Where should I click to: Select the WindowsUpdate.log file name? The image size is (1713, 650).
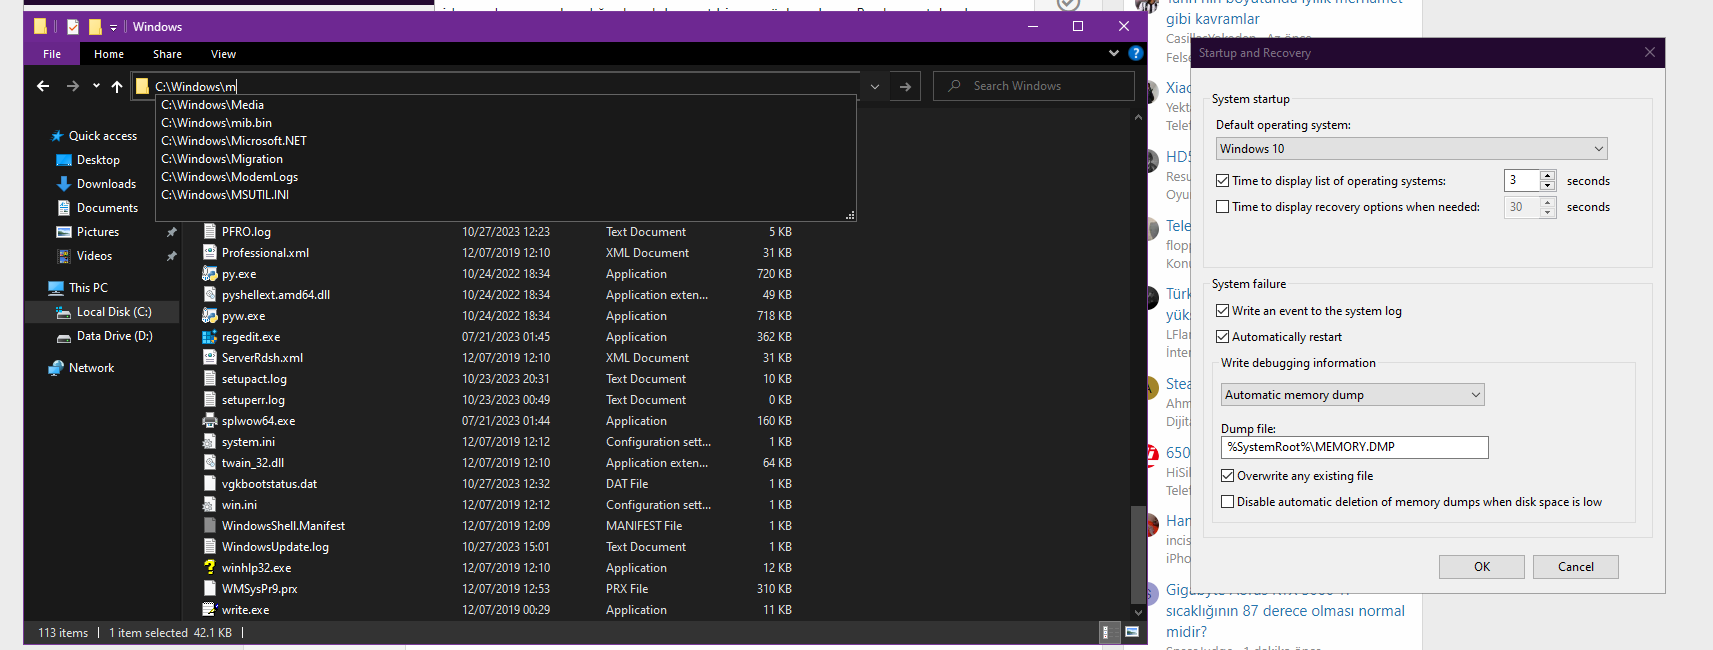(x=275, y=547)
